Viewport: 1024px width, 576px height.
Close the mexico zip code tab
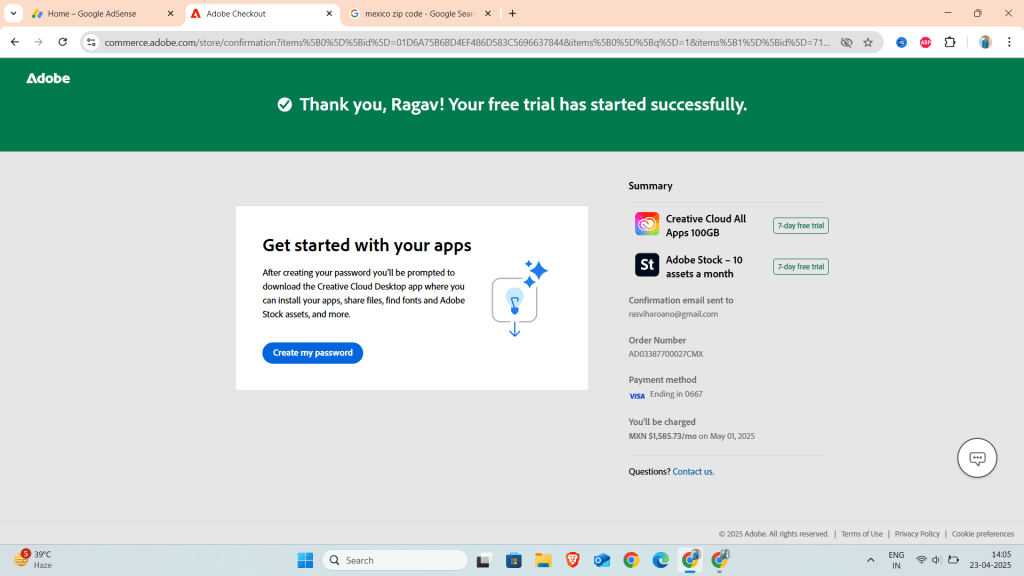click(x=488, y=14)
